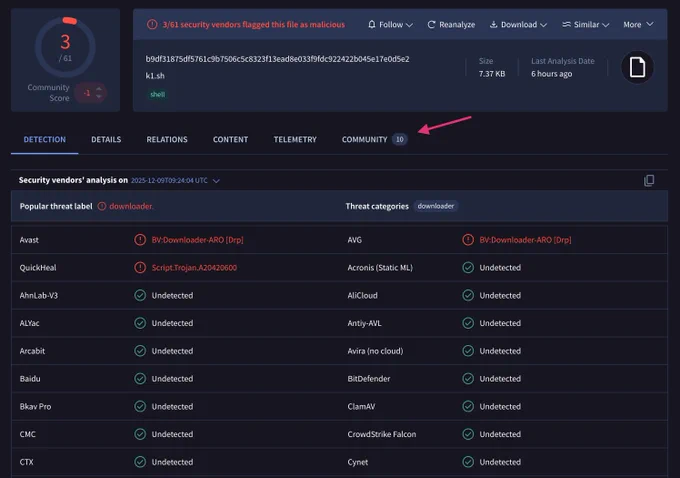Screen dimensions: 680x478
Task: Click the popular threat label downloader
Action: [131, 206]
